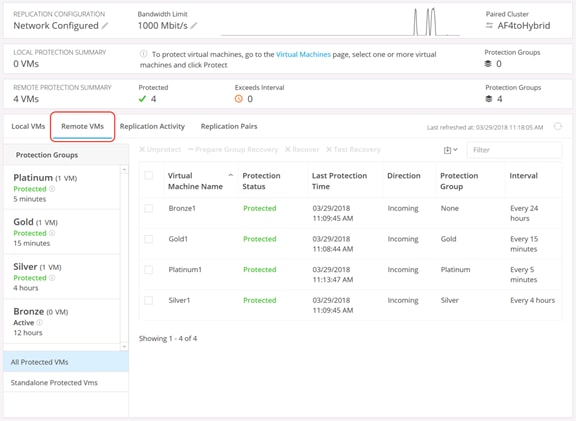Open the Replication Activity tab

pyautogui.click(x=152, y=126)
